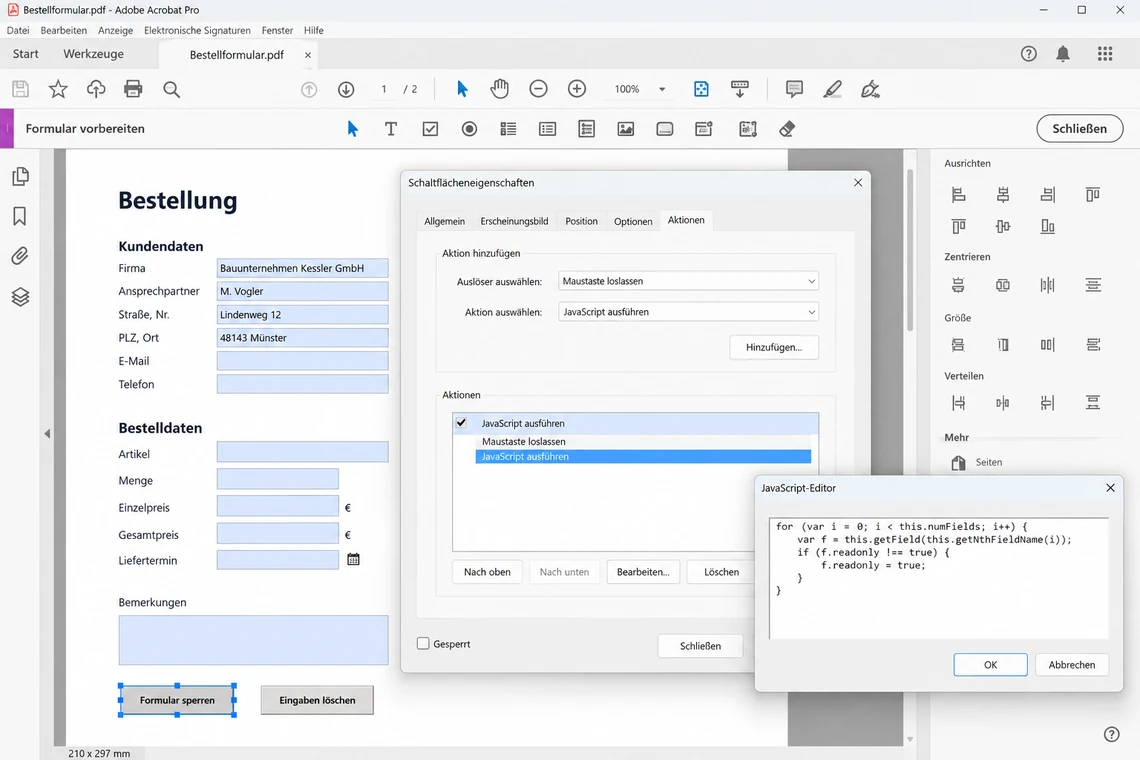Select the radio button field tool
1140x760 pixels.
point(469,129)
